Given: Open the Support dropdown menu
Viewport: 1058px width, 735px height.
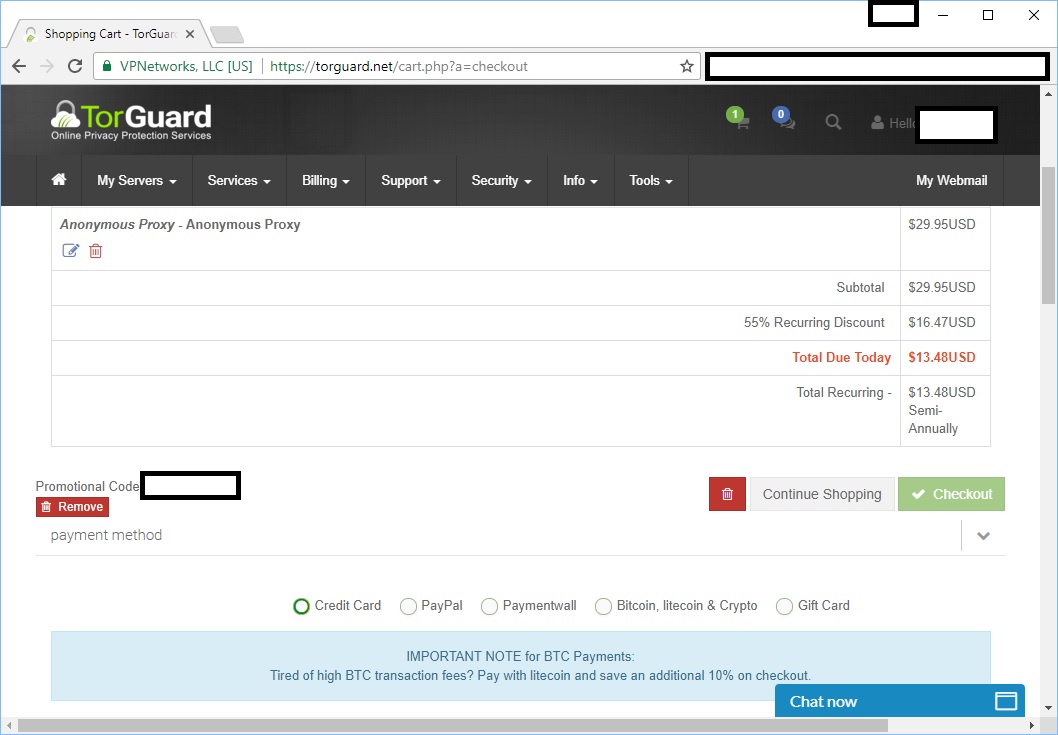Looking at the screenshot, I should point(411,180).
